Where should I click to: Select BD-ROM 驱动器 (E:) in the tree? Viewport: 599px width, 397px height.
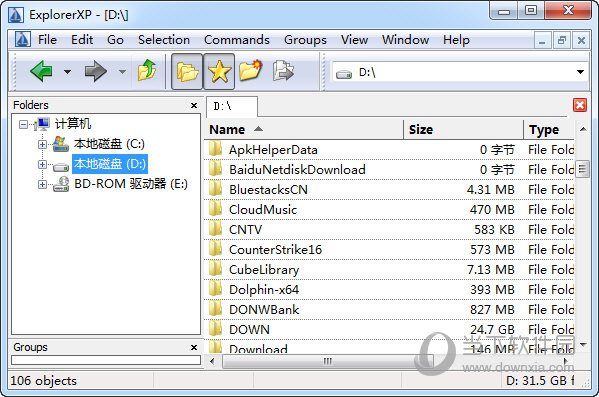point(131,184)
